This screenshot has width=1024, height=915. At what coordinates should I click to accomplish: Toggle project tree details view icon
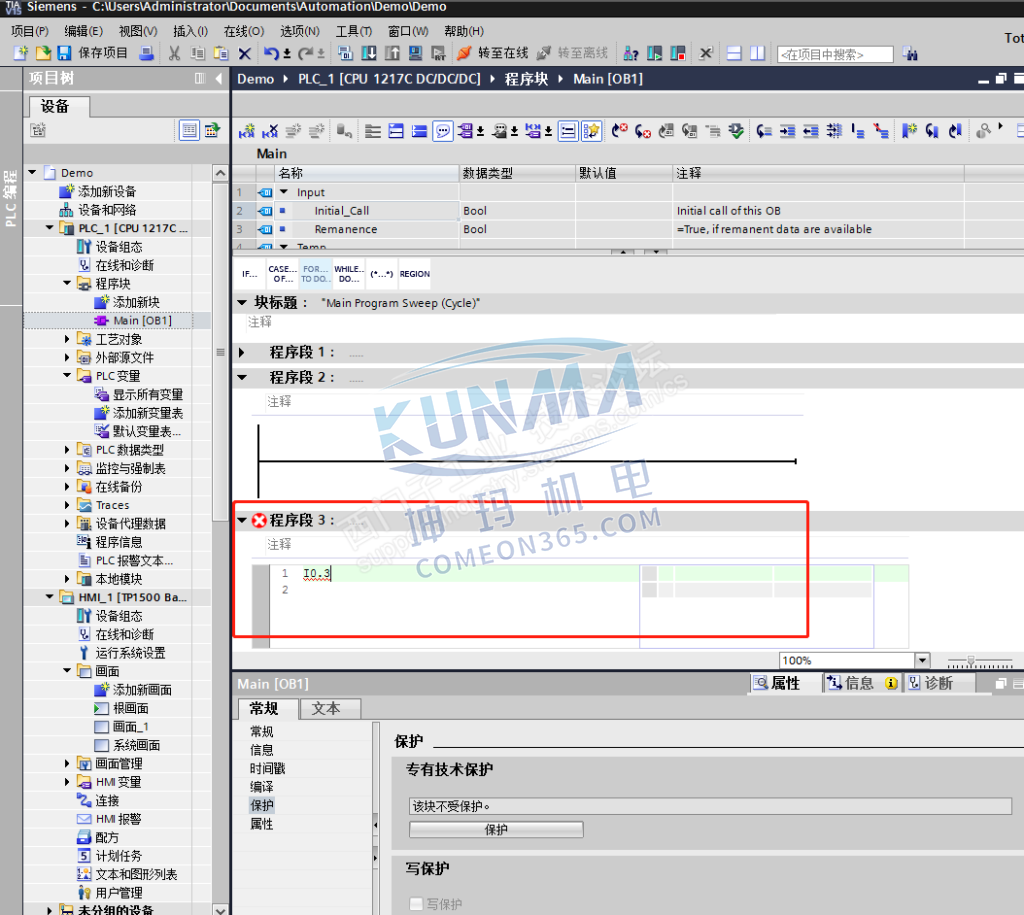[x=189, y=131]
